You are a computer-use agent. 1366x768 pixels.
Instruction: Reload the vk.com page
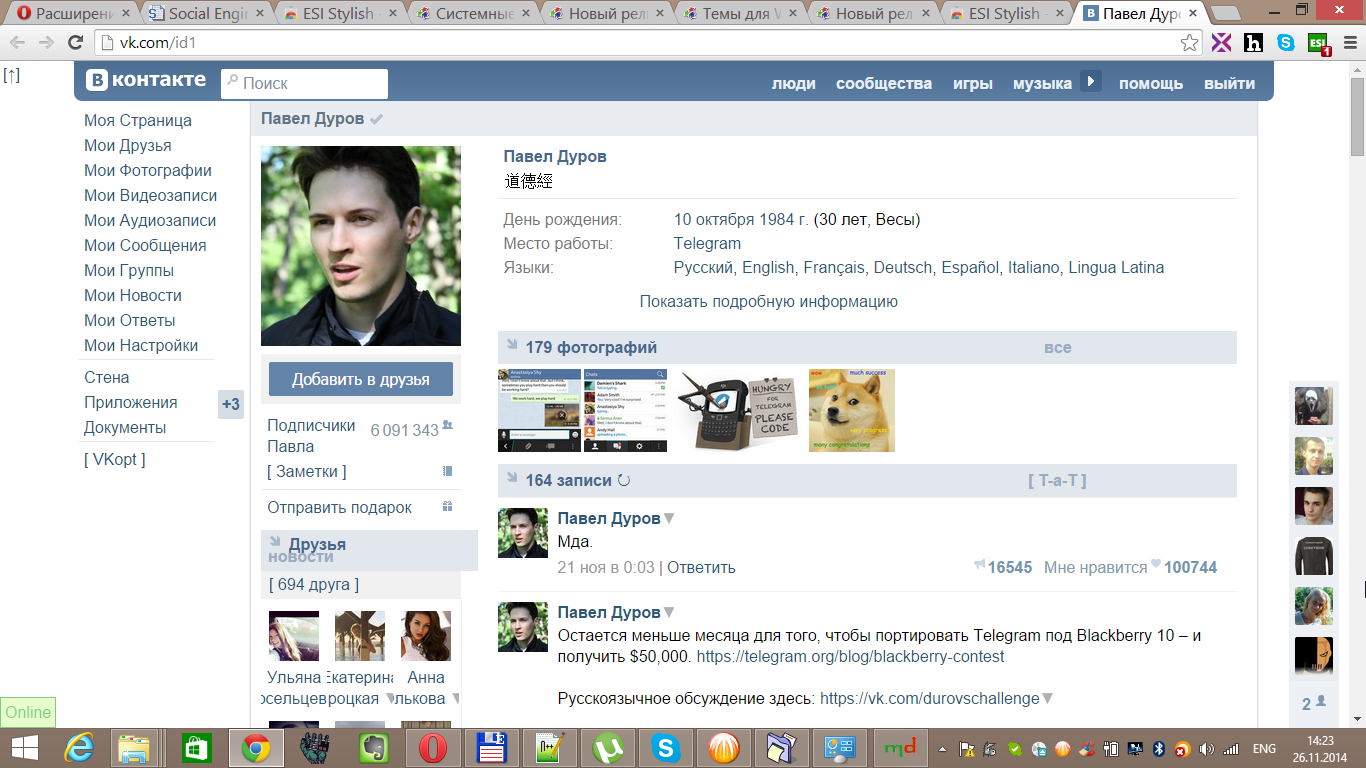point(75,42)
